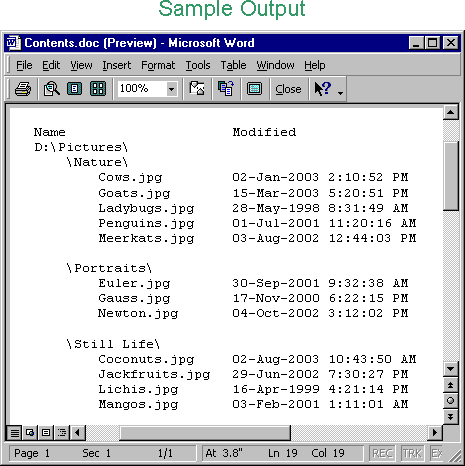Image resolution: width=465 pixels, height=466 pixels.
Task: Click the vertical scrollbar thumb
Action: pyautogui.click(x=451, y=176)
